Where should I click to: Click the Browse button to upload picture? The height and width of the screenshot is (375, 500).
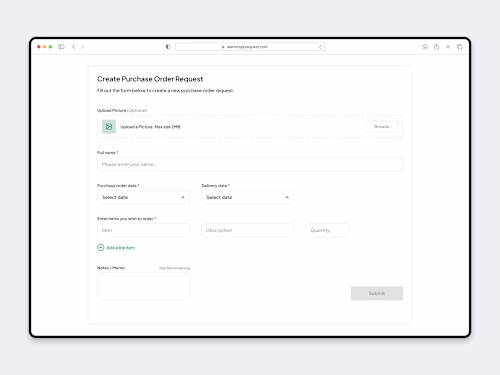click(382, 127)
